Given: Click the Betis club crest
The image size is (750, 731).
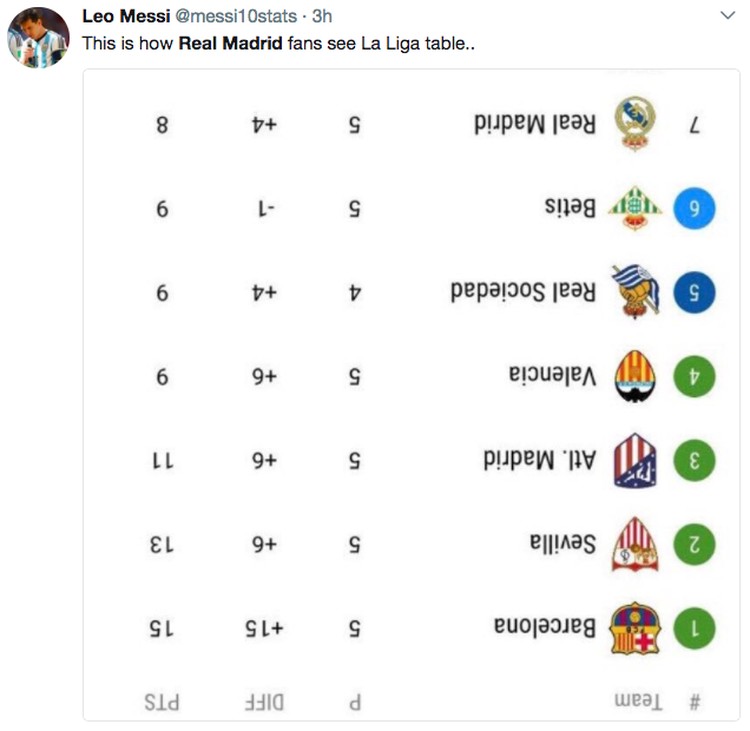Looking at the screenshot, I should 635,208.
